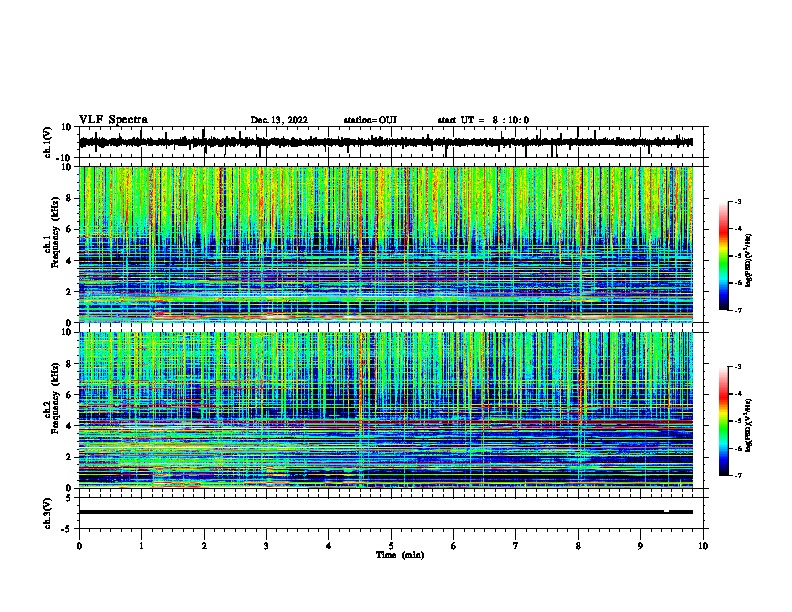The height and width of the screenshot is (612, 792).
Task: Click time axis tick label "6"
Action: click(x=454, y=546)
